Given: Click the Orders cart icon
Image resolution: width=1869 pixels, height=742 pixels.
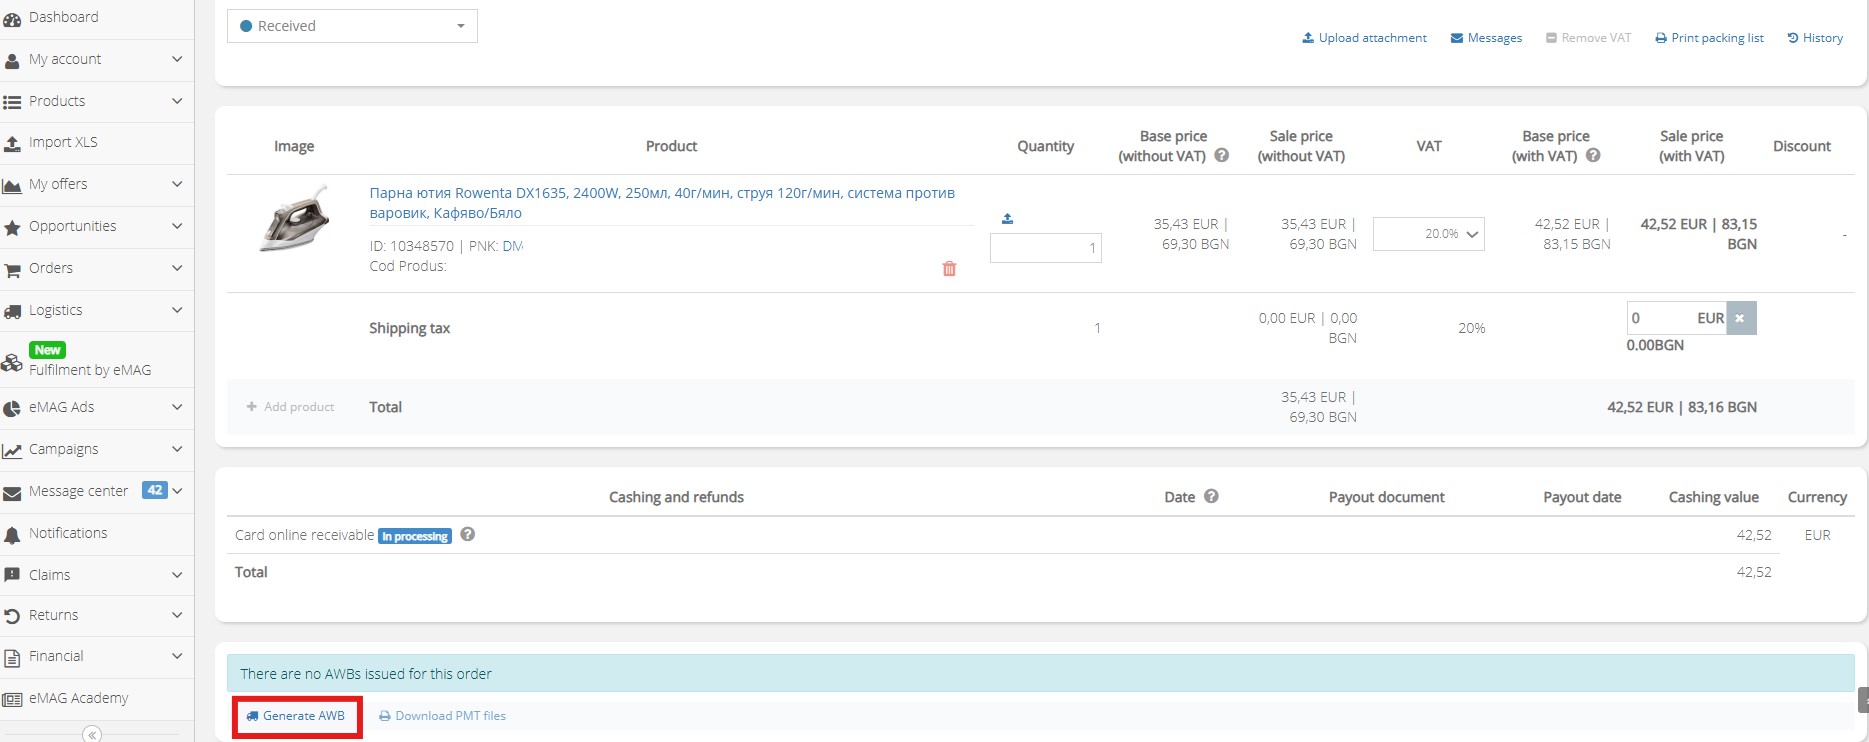Looking at the screenshot, I should click(12, 269).
